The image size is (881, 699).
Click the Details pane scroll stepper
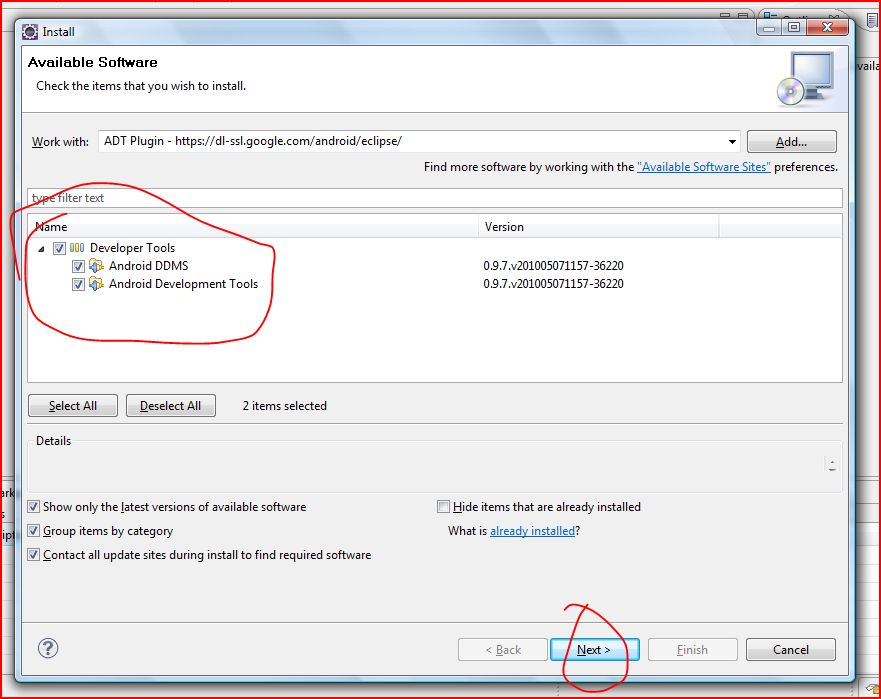coord(832,466)
